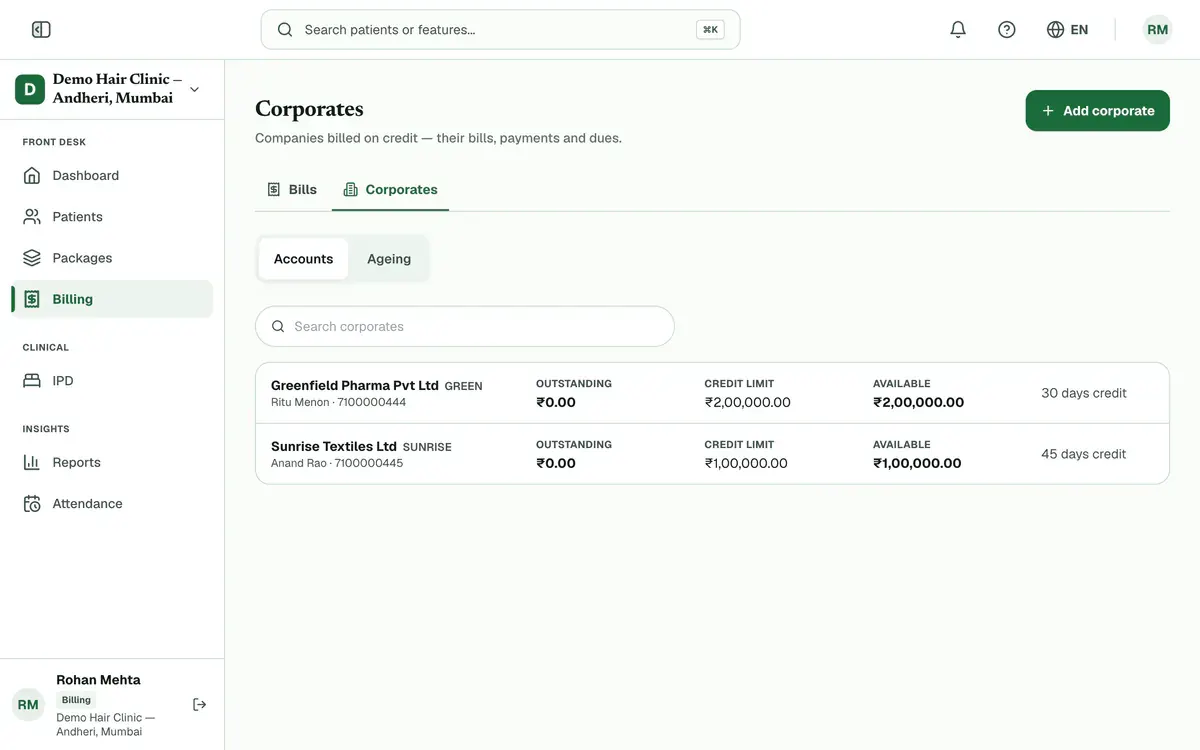Image resolution: width=1200 pixels, height=750 pixels.
Task: Go to Attendance page
Action: click(x=112, y=504)
